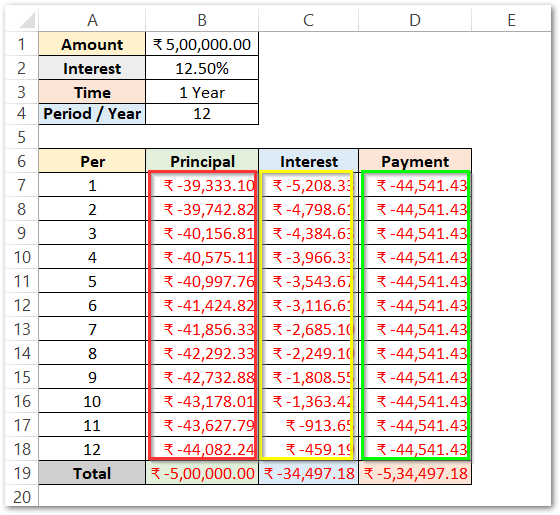Select principal cell ₹ -40,575.11
Image resolution: width=560 pixels, height=515 pixels.
point(202,257)
